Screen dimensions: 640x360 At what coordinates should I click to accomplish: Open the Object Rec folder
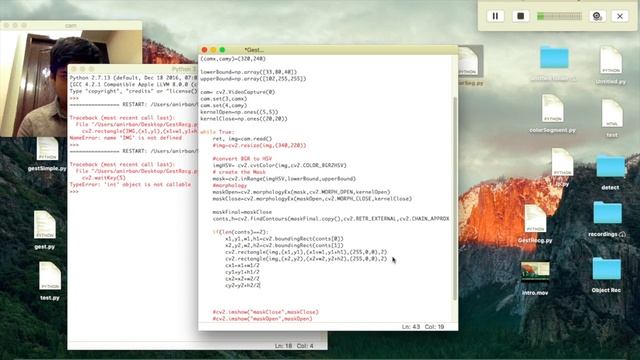[607, 274]
